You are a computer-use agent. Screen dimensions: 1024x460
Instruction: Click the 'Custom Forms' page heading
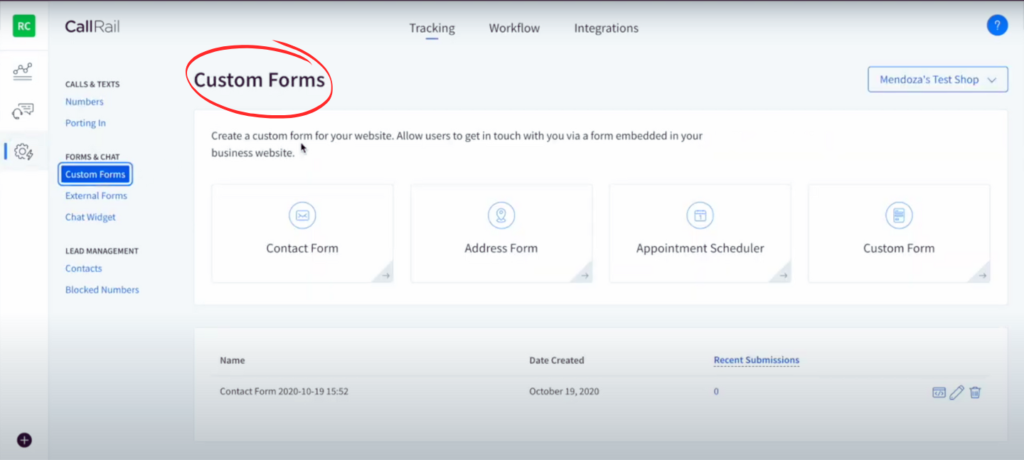(259, 80)
